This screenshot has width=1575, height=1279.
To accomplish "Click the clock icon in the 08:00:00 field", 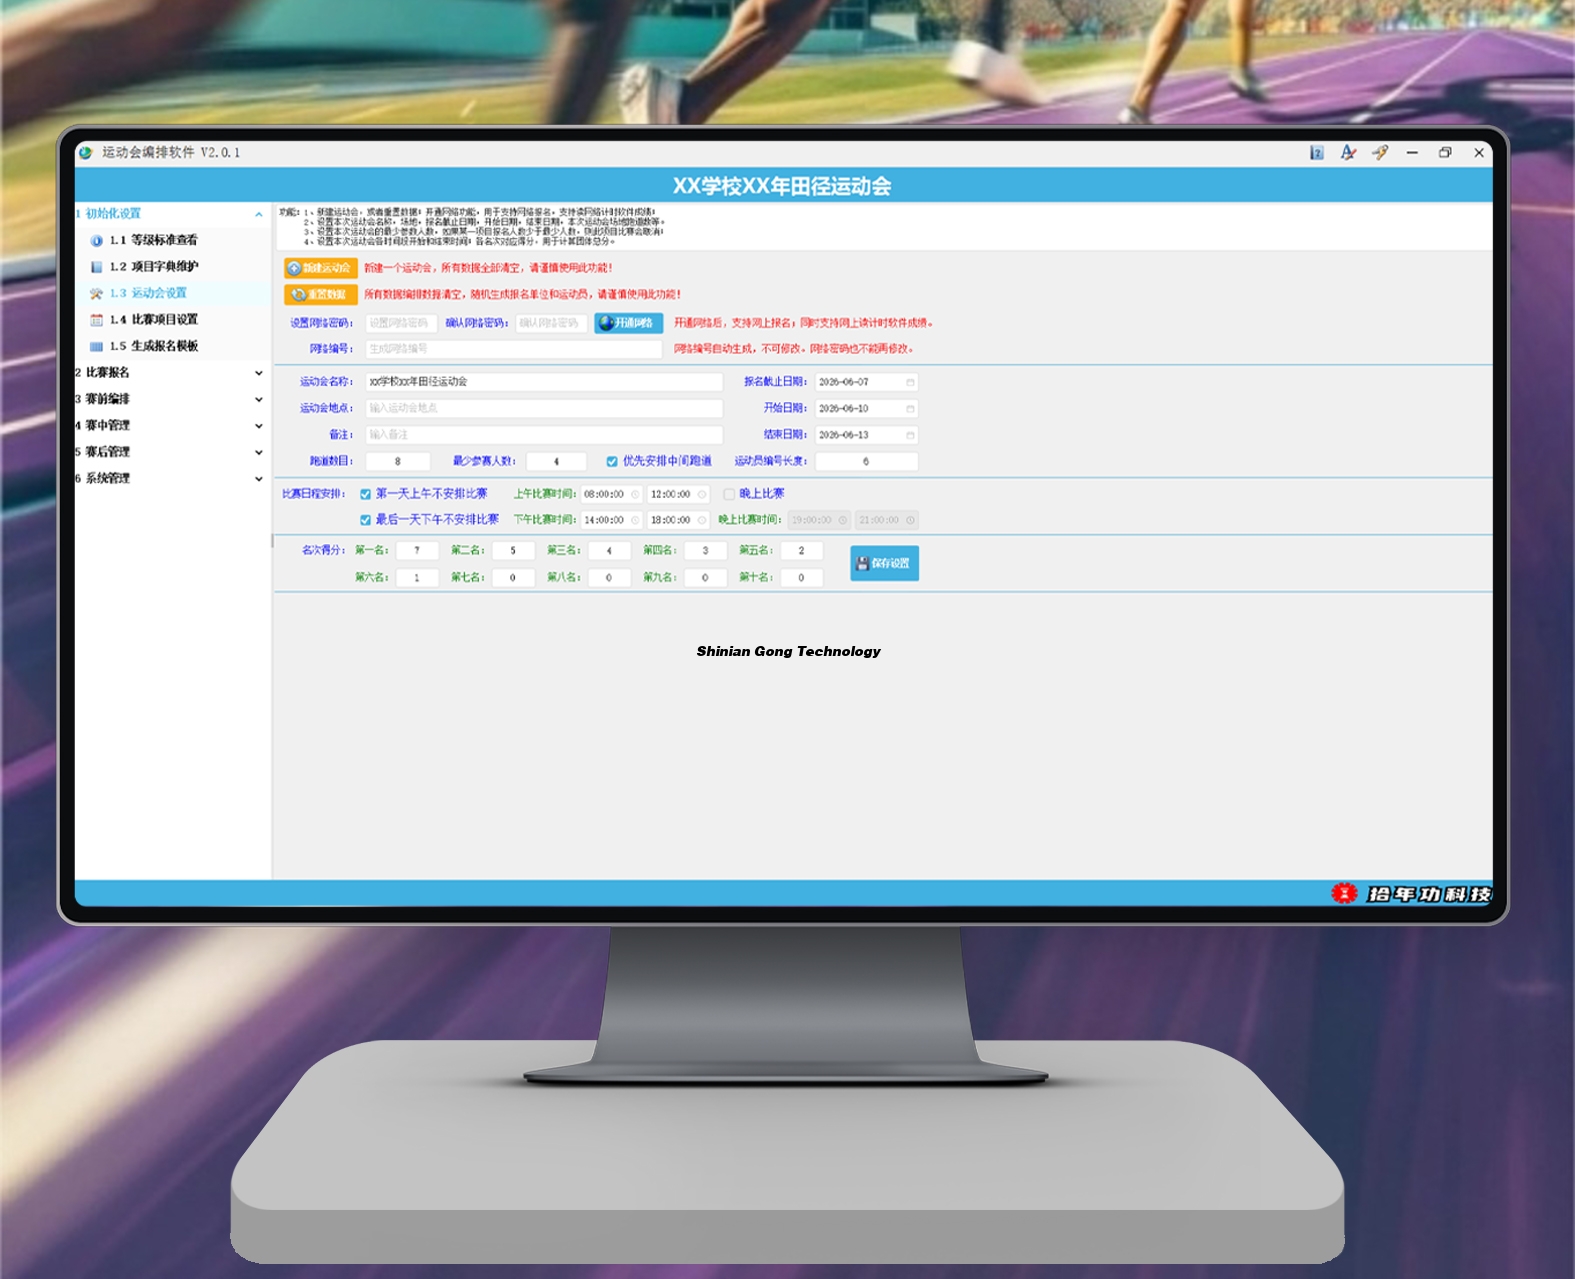I will 635,494.
